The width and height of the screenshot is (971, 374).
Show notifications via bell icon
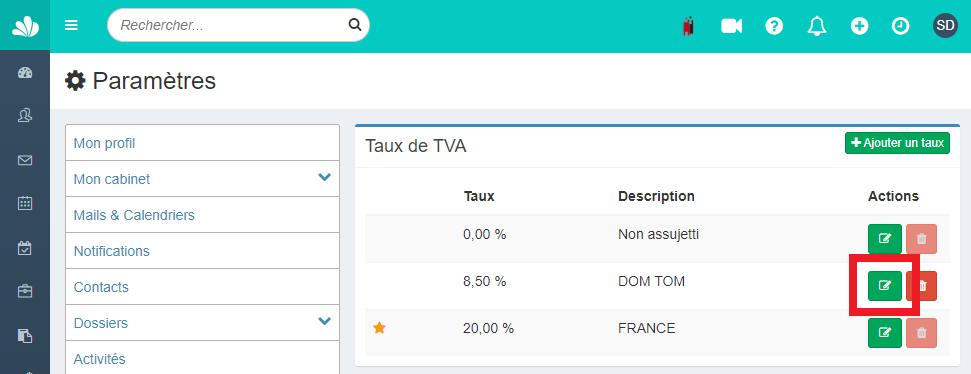[x=817, y=26]
